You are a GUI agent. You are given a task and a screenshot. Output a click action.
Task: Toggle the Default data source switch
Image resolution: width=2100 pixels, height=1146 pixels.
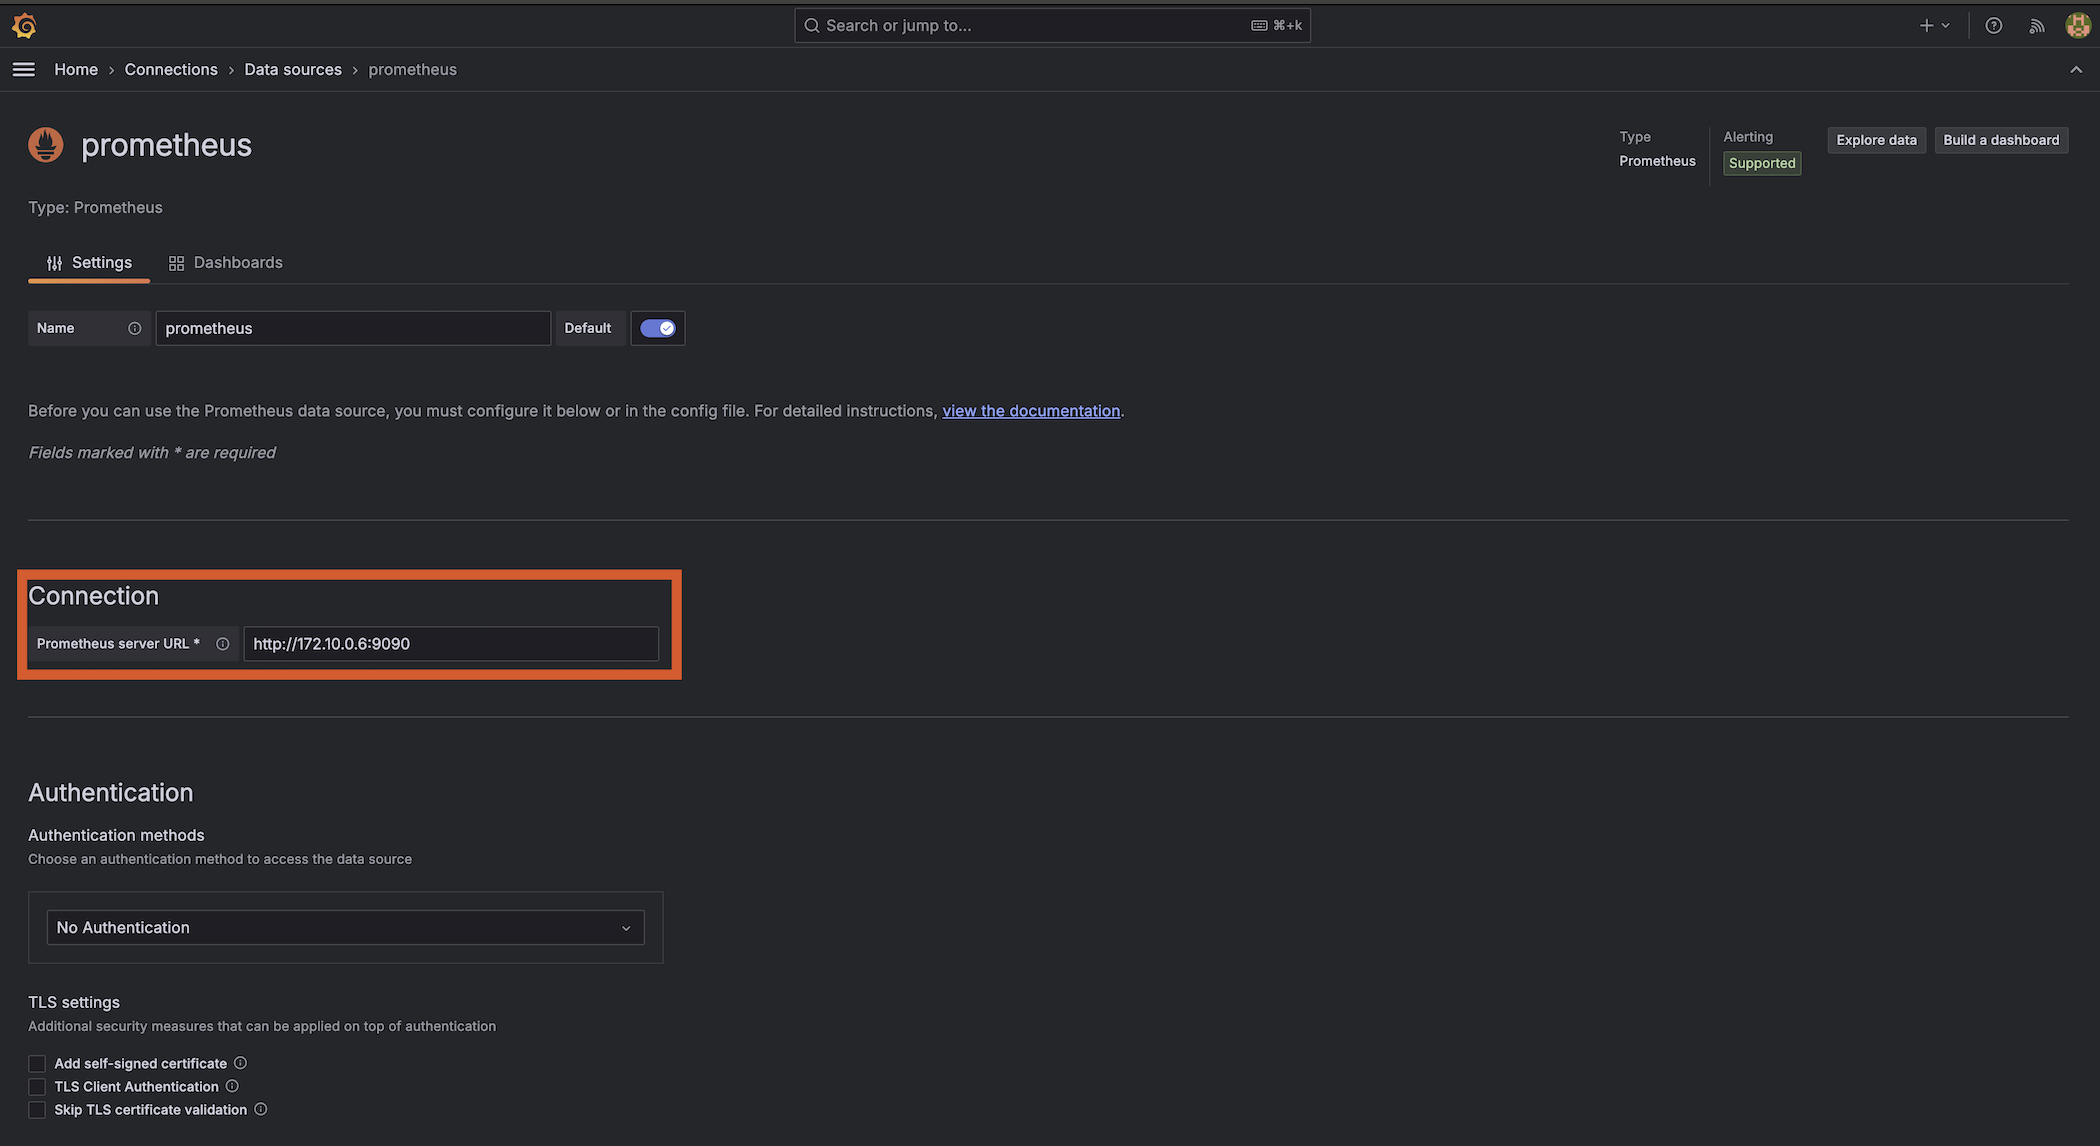tap(658, 328)
